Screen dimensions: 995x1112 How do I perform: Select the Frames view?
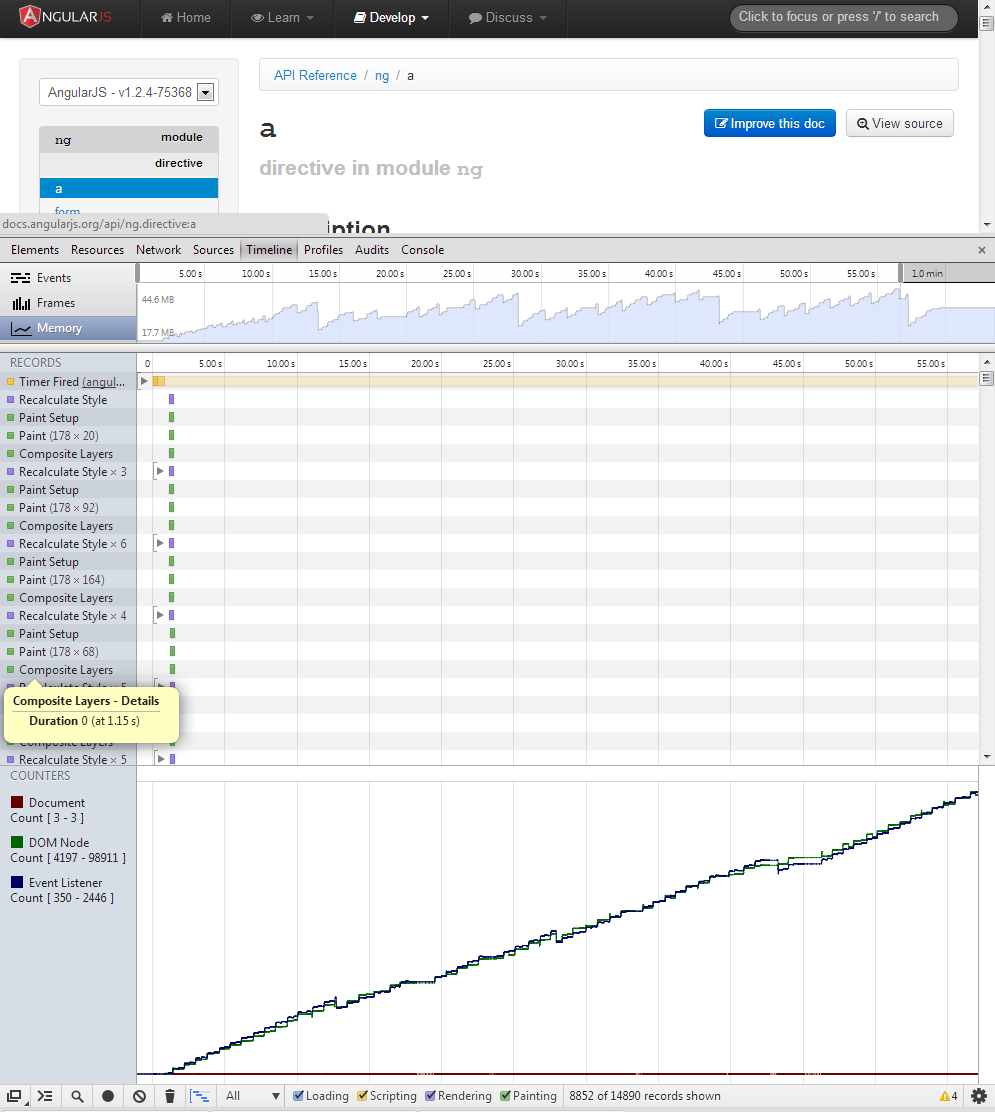[68, 303]
